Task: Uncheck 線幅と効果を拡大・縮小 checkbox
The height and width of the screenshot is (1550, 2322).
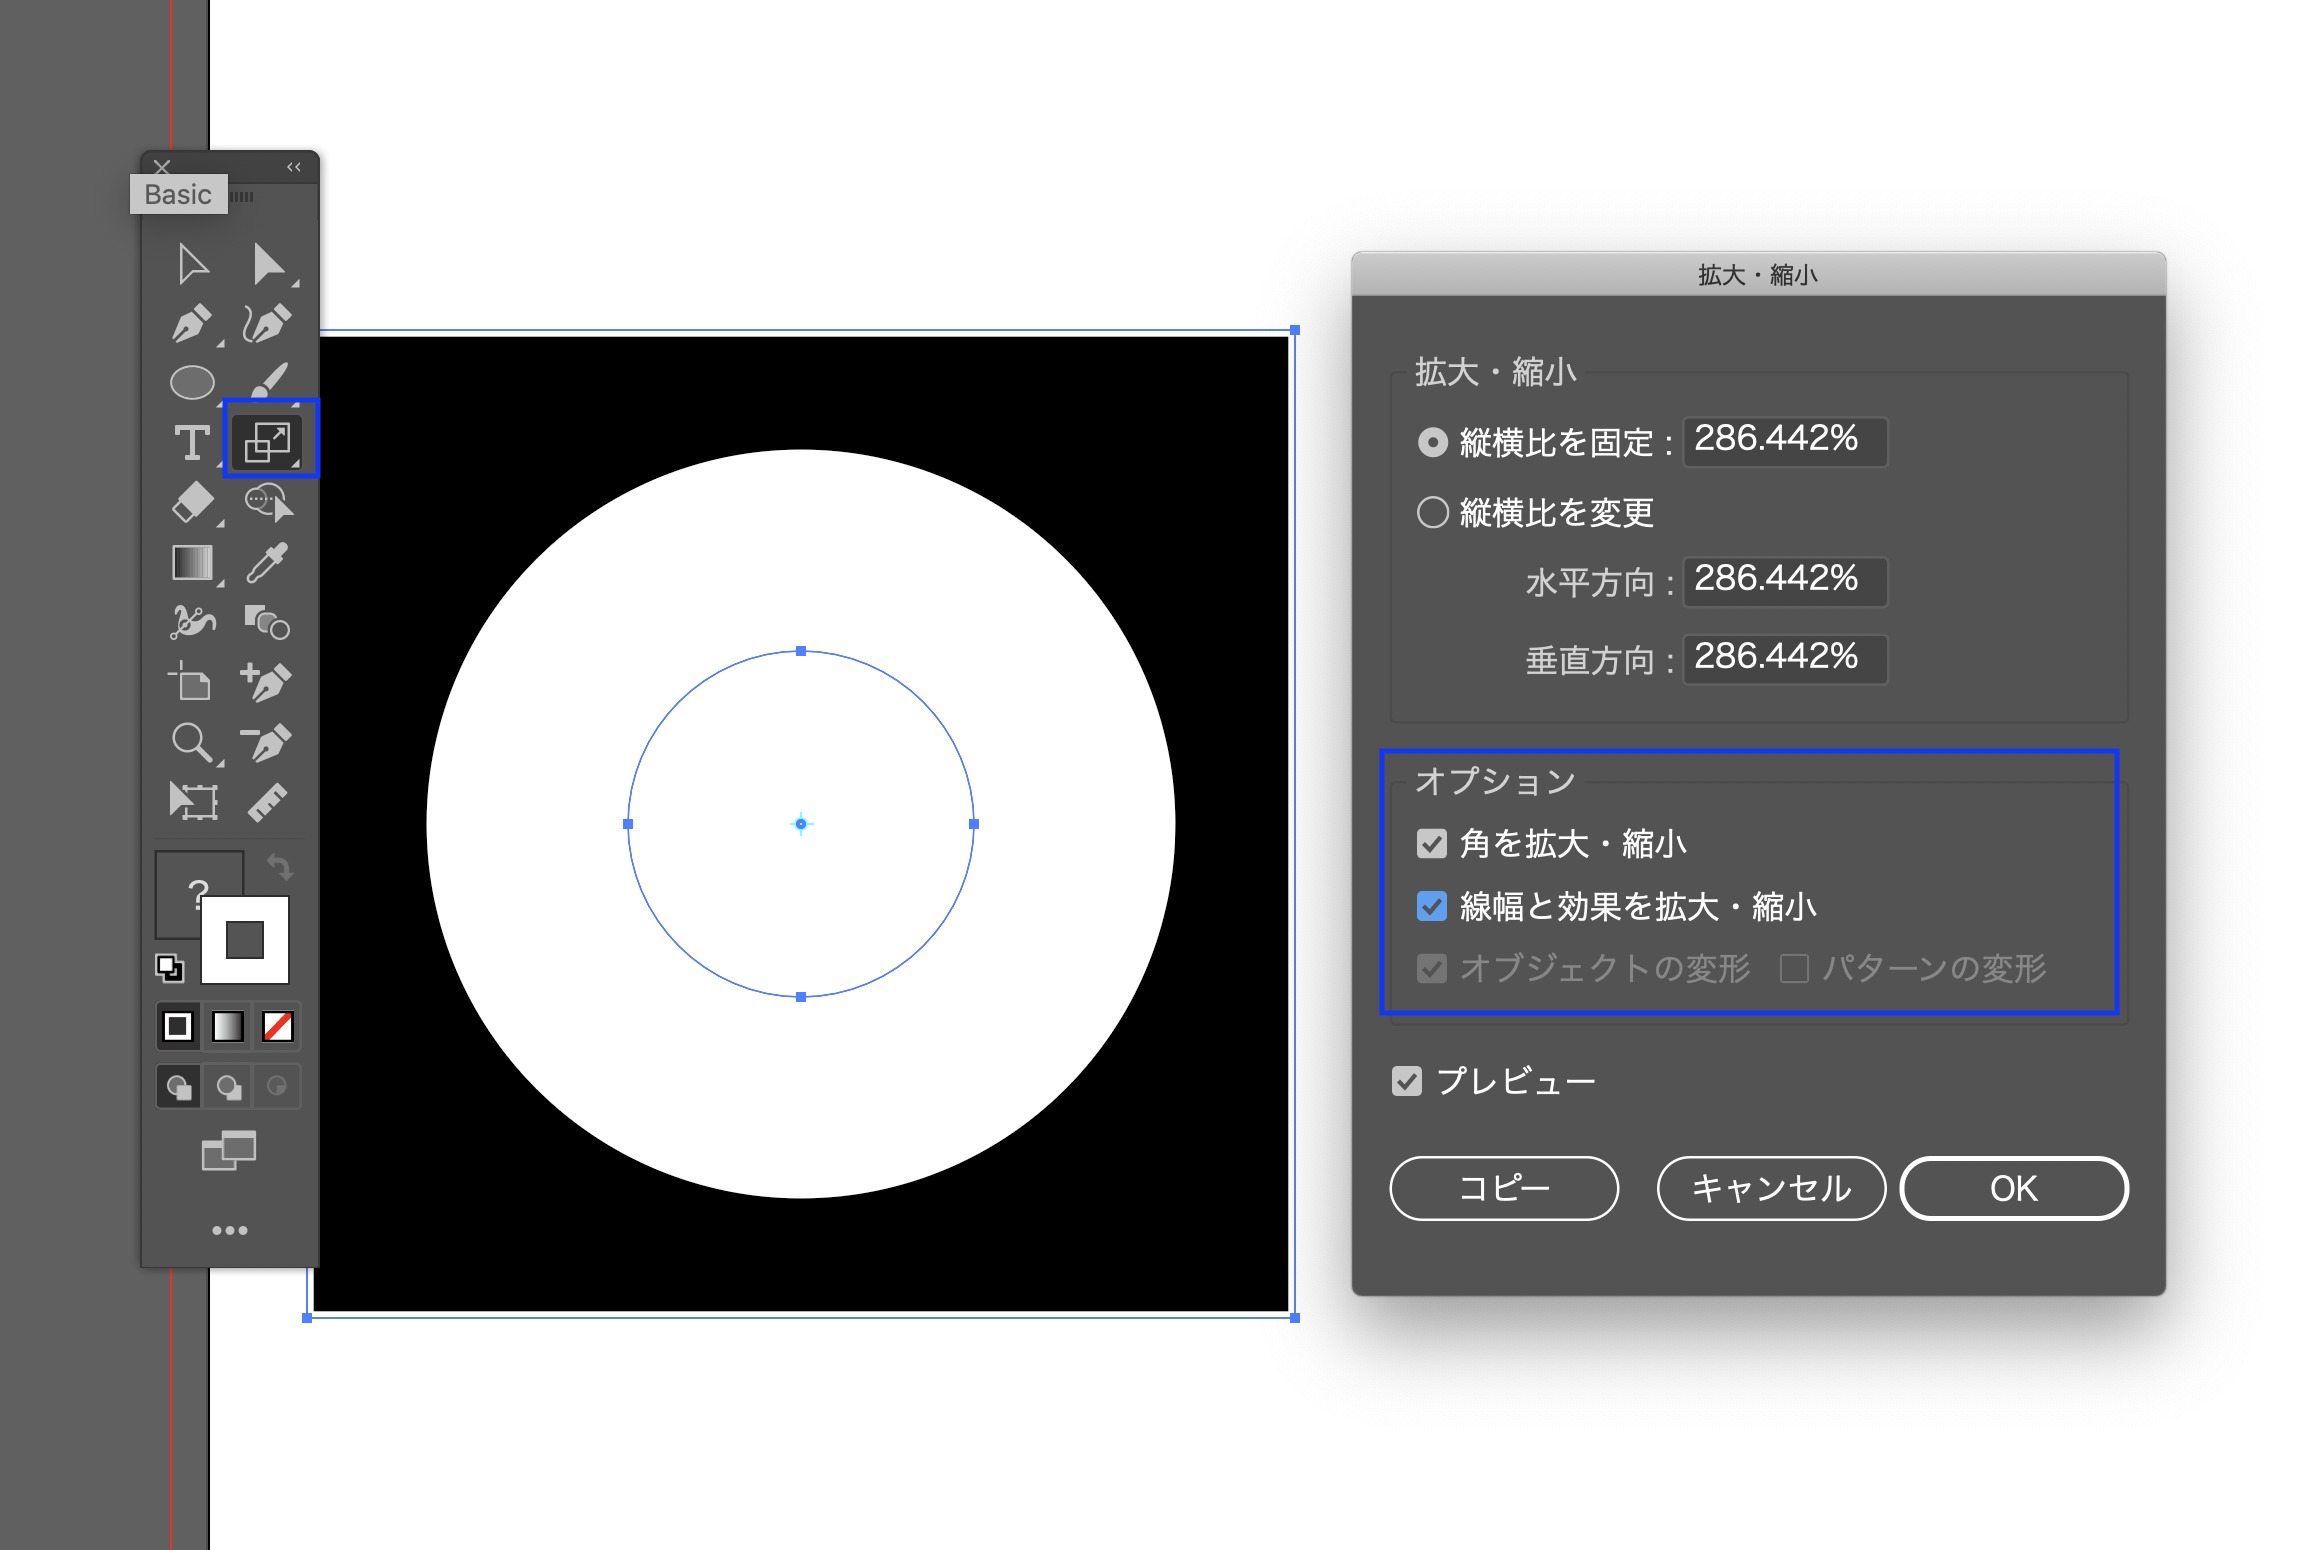Action: click(1432, 906)
